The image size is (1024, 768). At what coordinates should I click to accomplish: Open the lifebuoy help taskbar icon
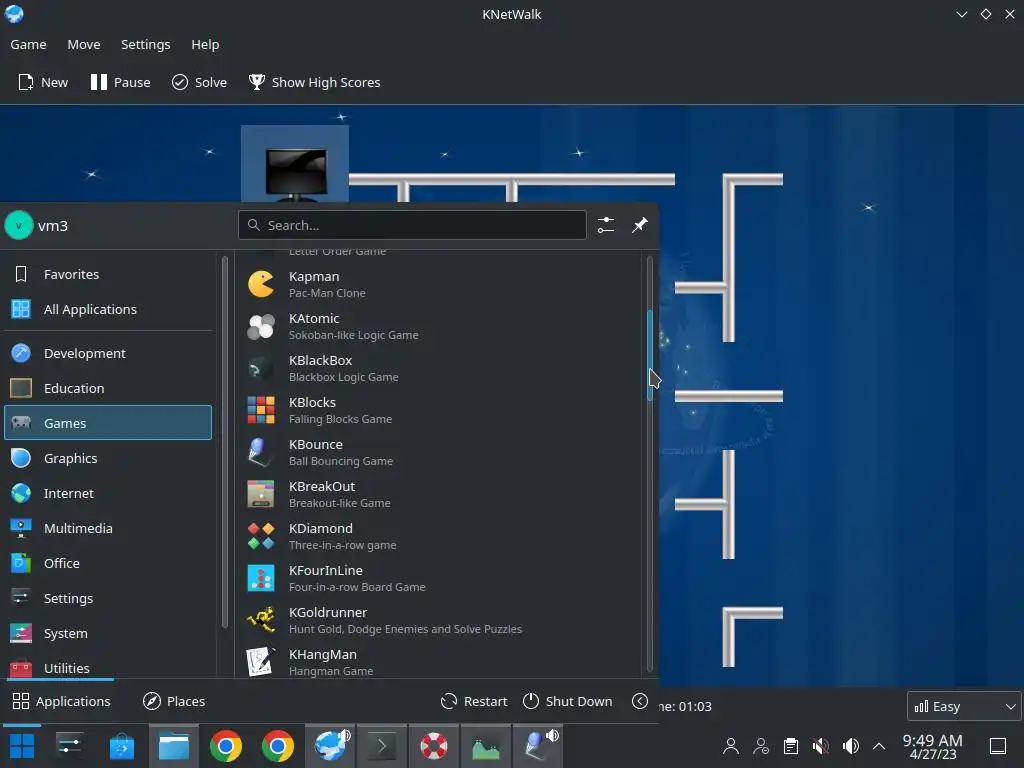pos(434,746)
